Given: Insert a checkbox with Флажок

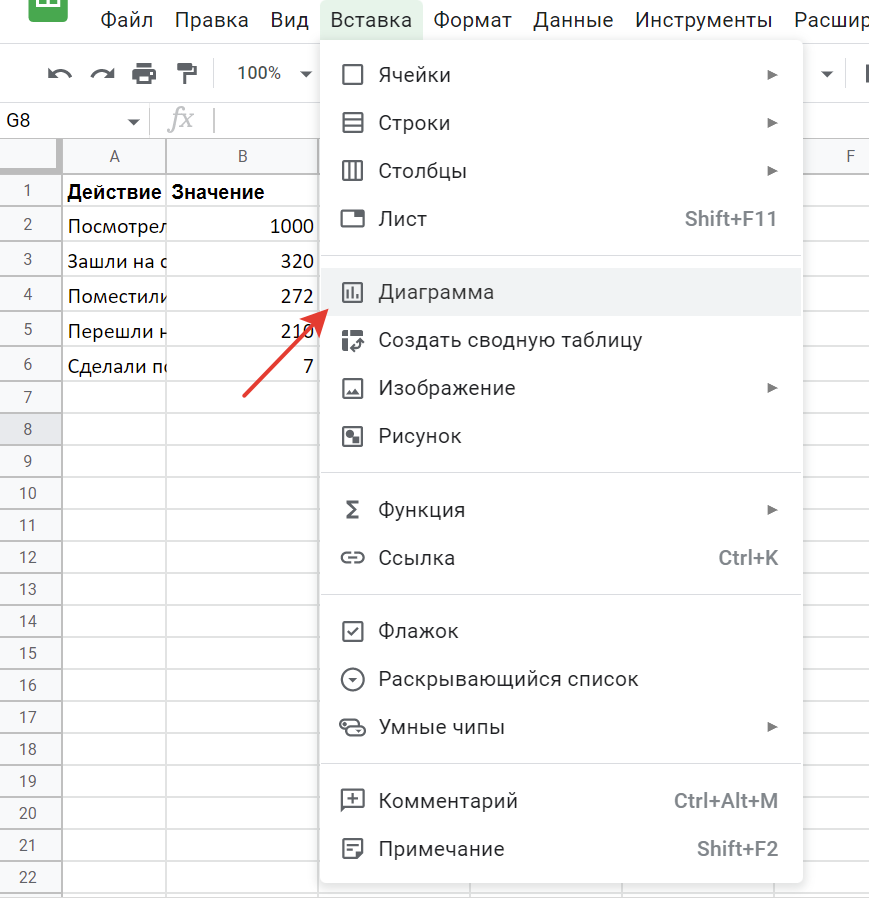Looking at the screenshot, I should pos(418,631).
